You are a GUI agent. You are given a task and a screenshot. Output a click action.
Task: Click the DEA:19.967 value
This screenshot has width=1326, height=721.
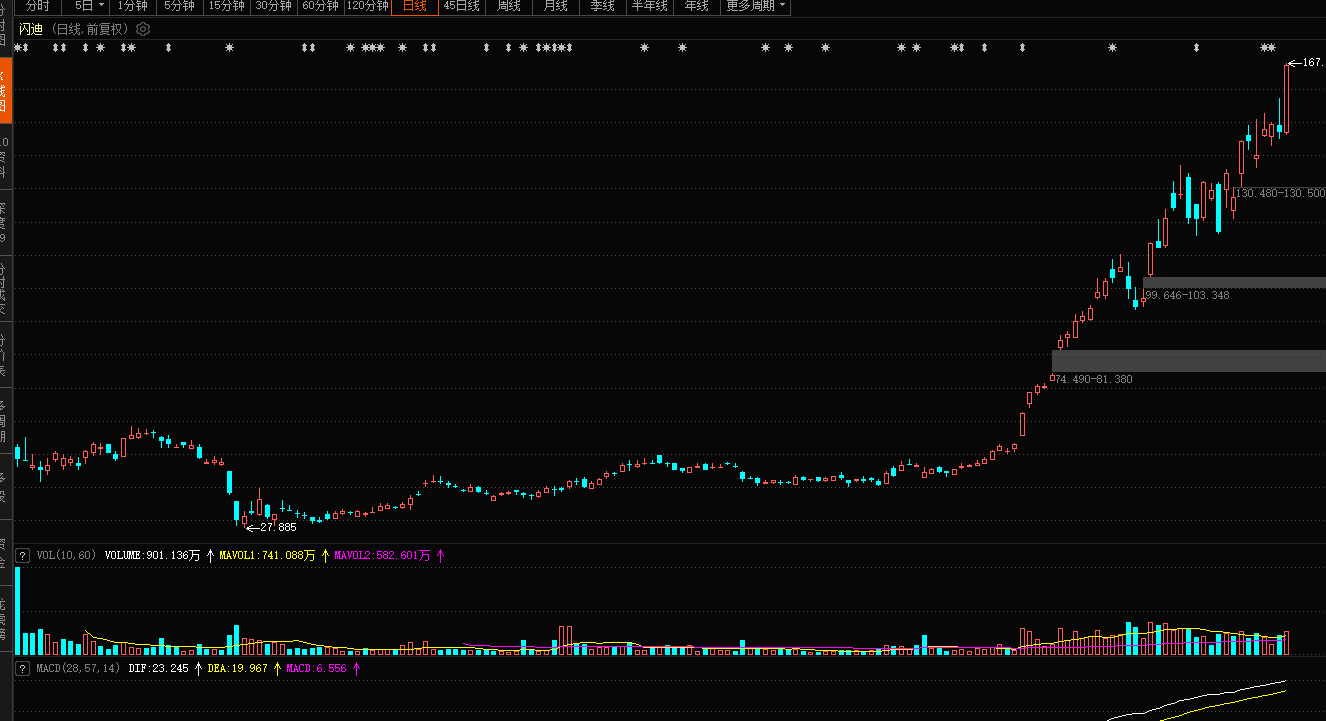click(x=237, y=667)
